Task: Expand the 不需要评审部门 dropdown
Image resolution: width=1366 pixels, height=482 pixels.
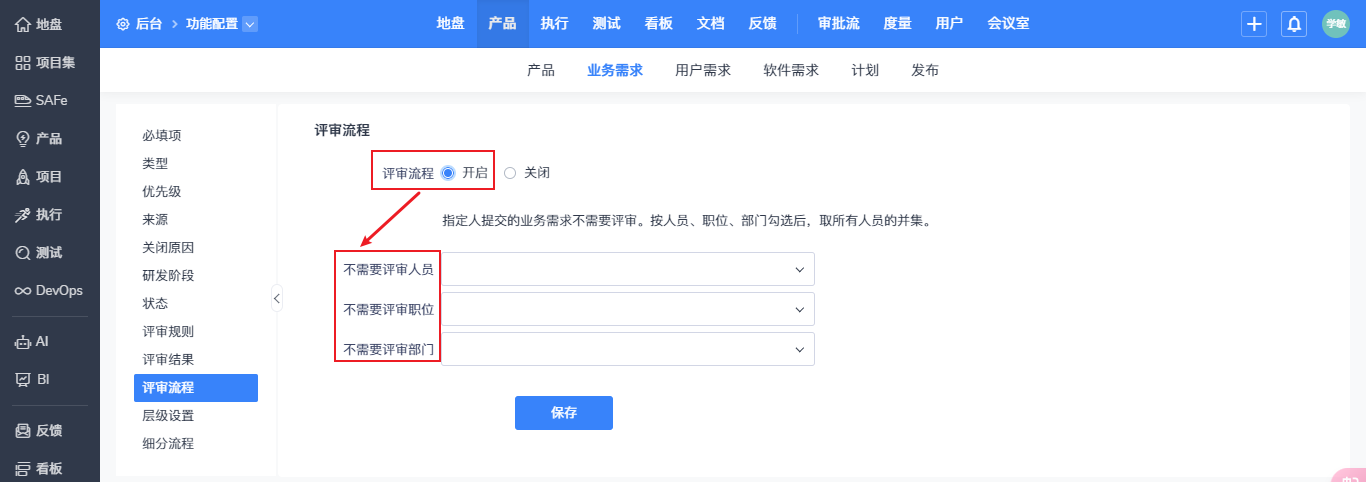Action: point(628,349)
